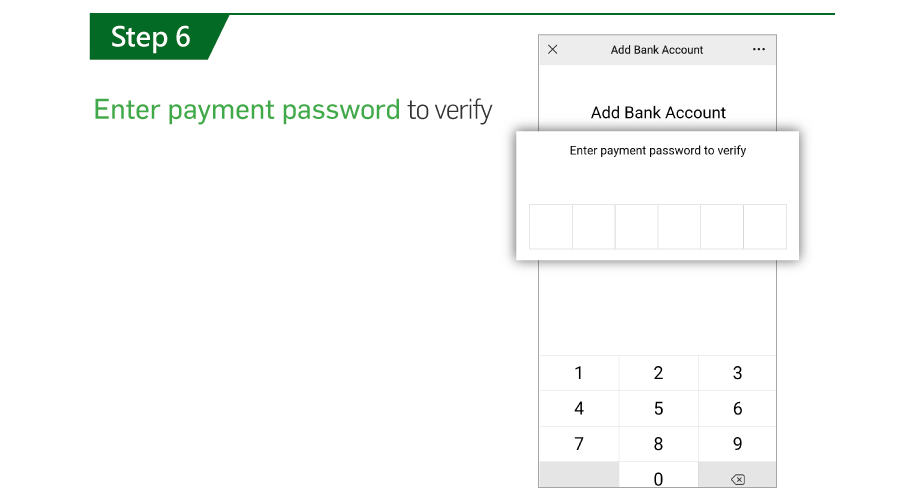
Task: Tap digit 0 on the keypad
Action: tap(658, 475)
